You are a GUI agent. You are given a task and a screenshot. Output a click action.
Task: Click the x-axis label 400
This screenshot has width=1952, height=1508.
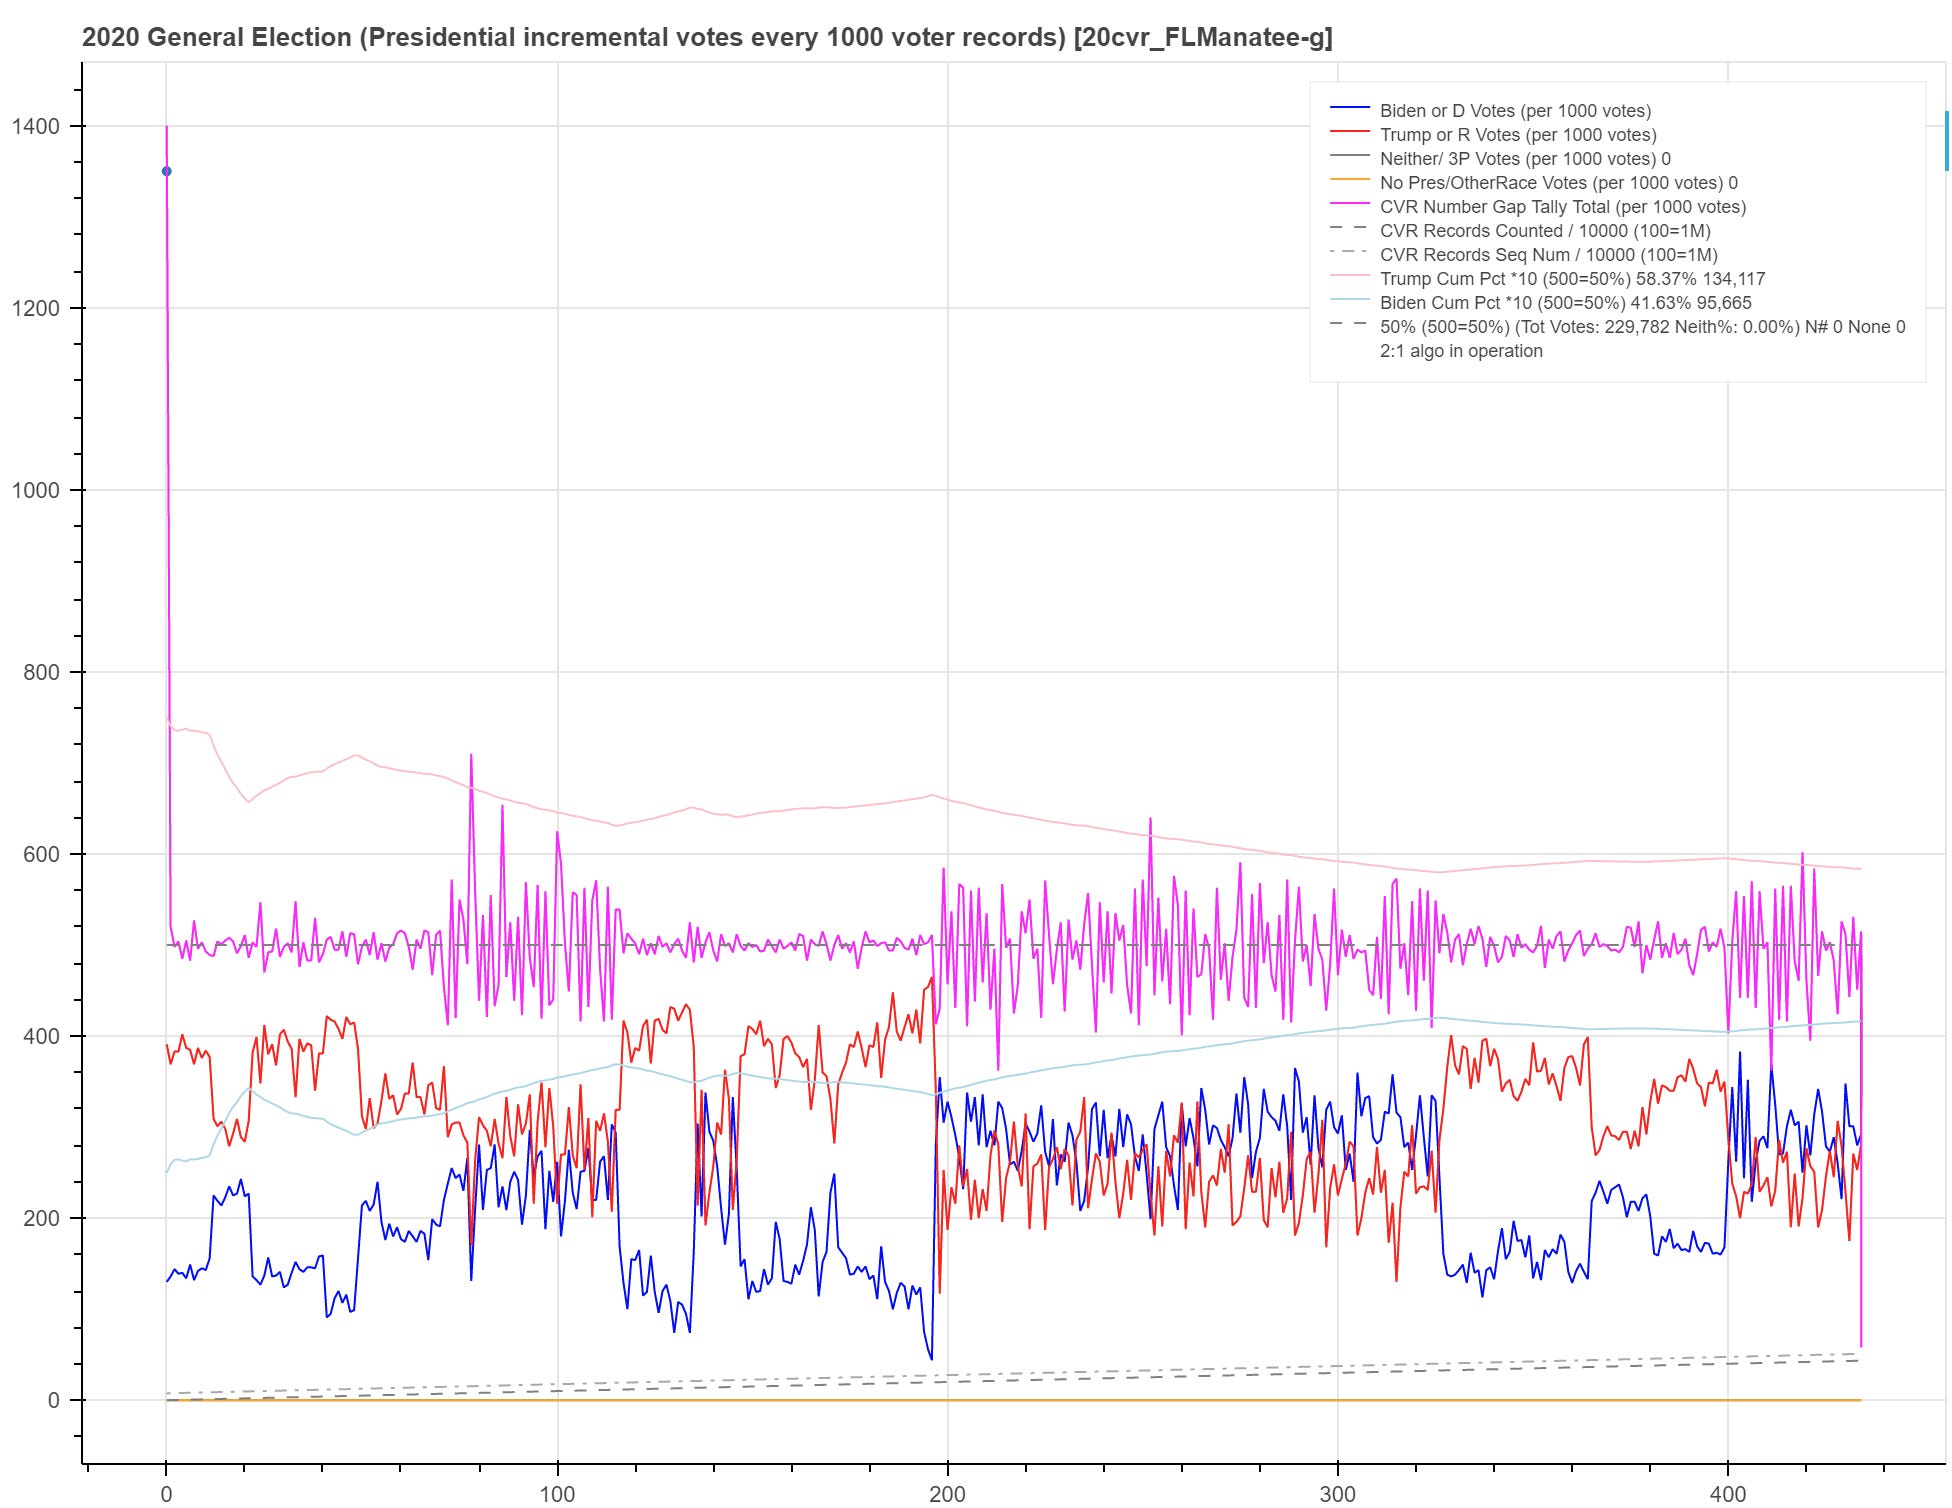(1728, 1494)
